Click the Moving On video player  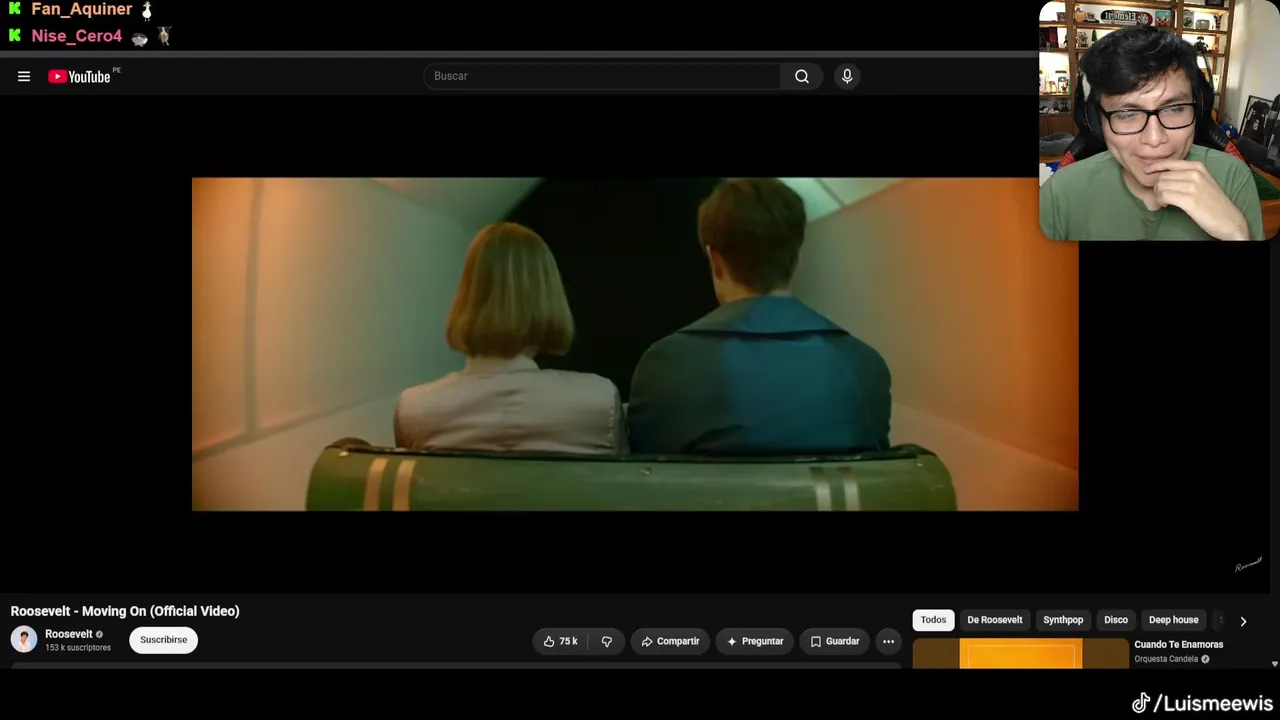point(635,344)
